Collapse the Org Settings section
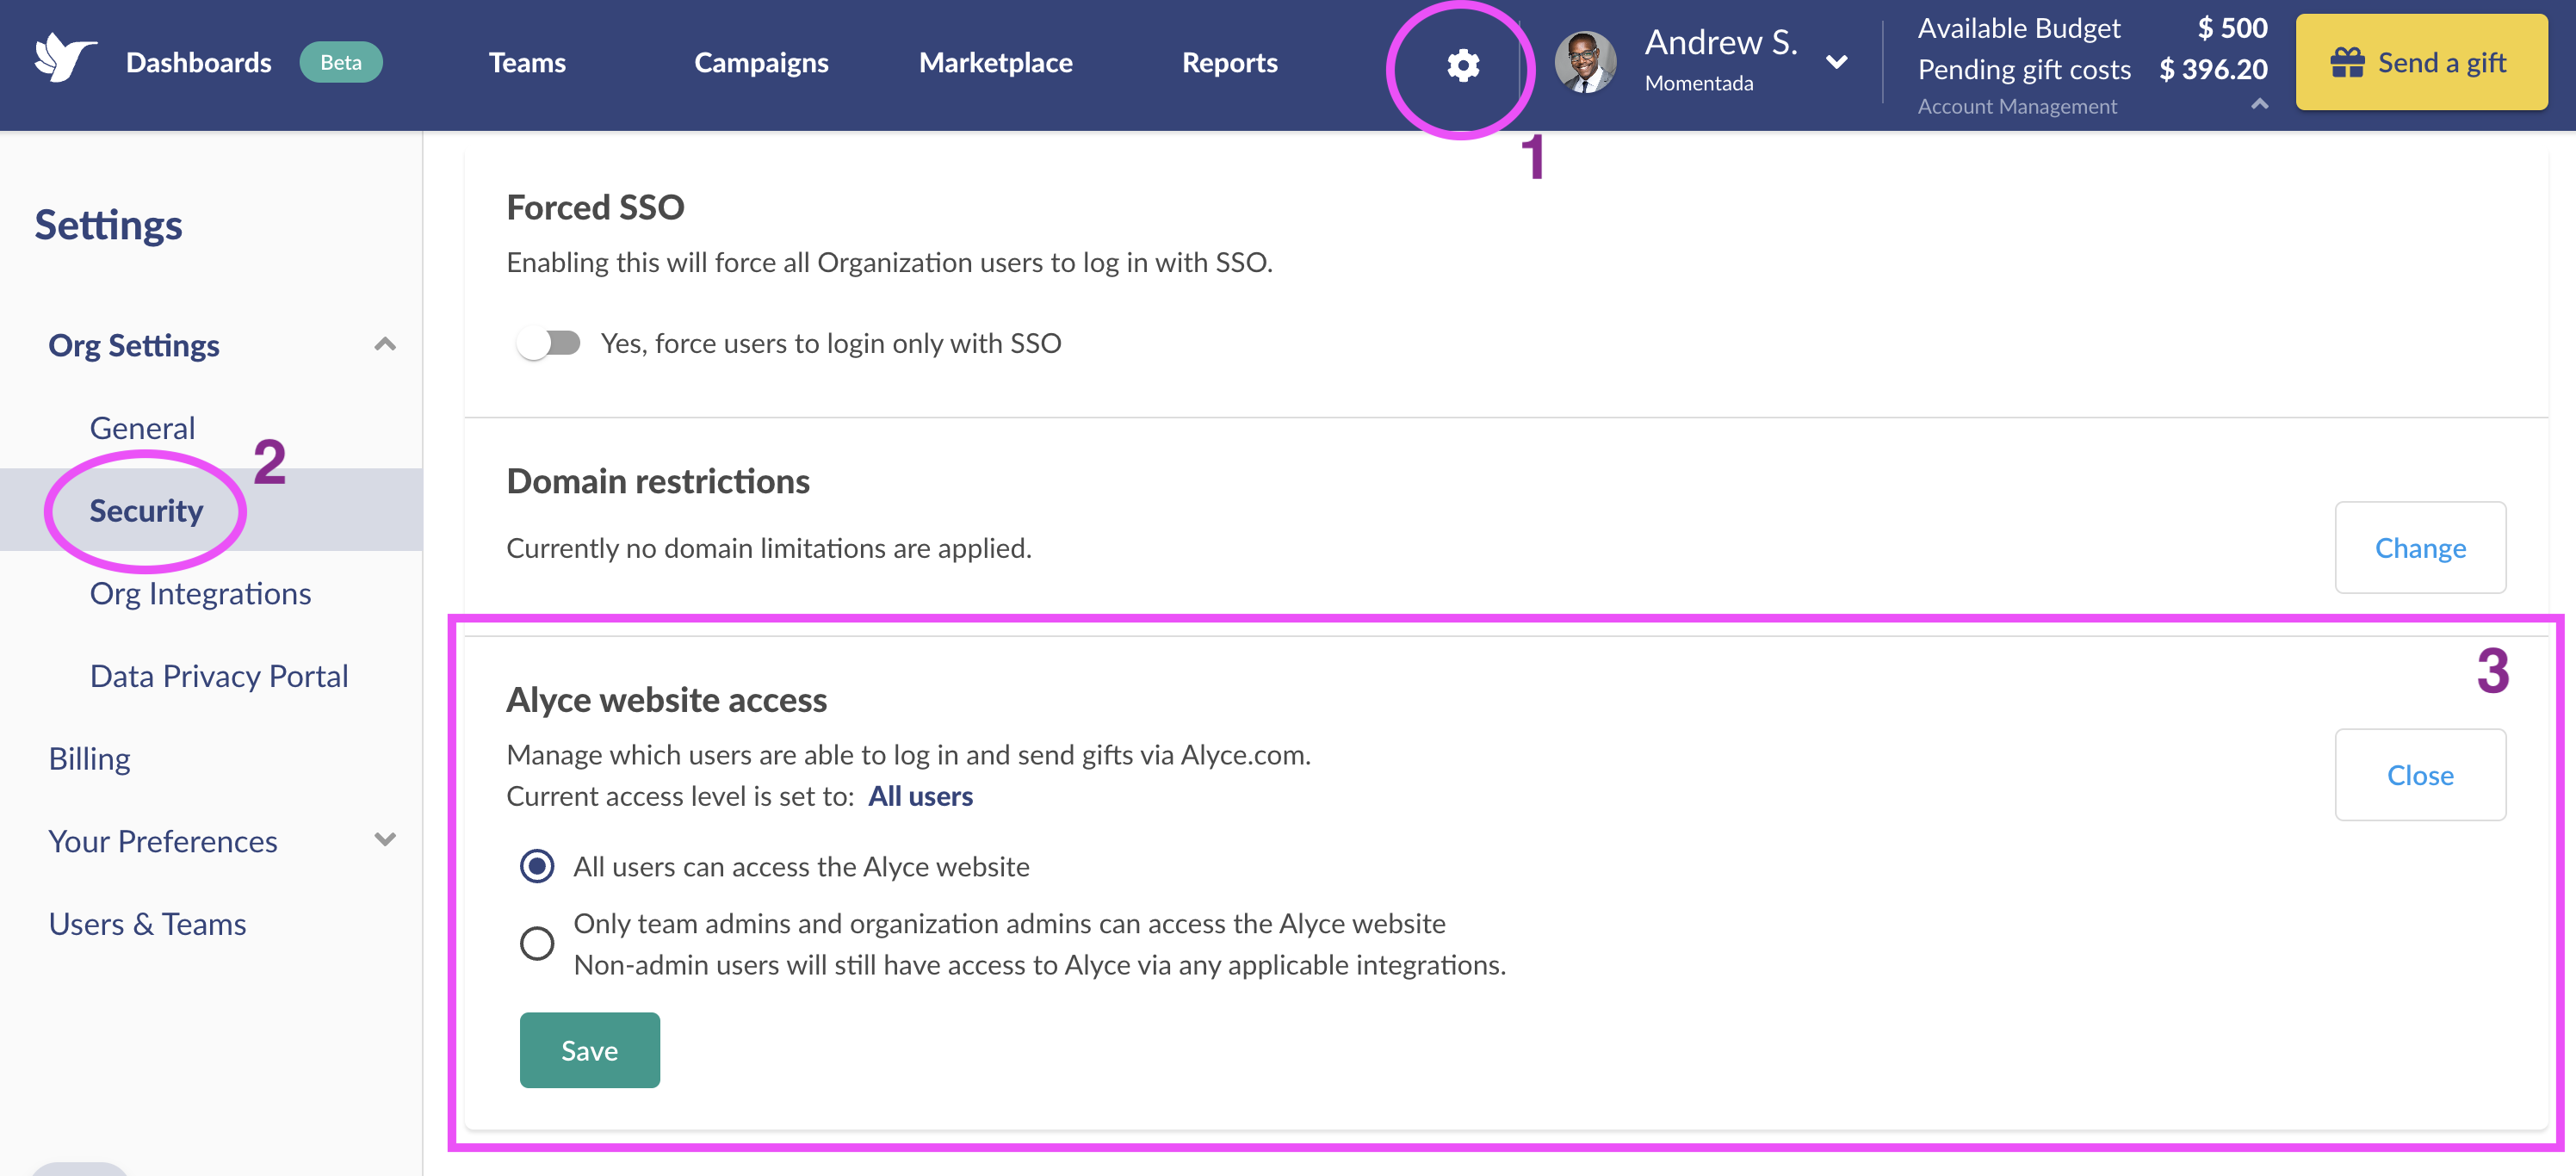Screen dimensions: 2576x1176 (385, 344)
